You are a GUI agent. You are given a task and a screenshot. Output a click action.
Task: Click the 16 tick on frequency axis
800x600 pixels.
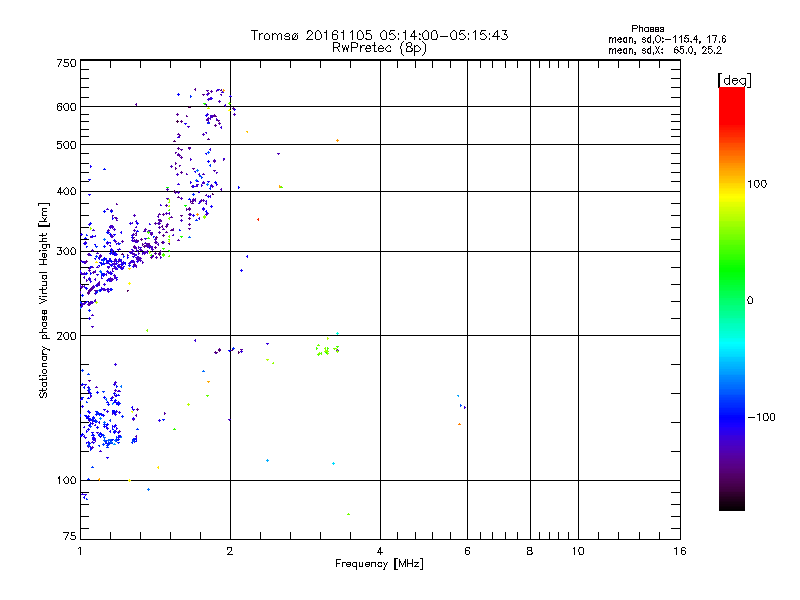(x=680, y=551)
